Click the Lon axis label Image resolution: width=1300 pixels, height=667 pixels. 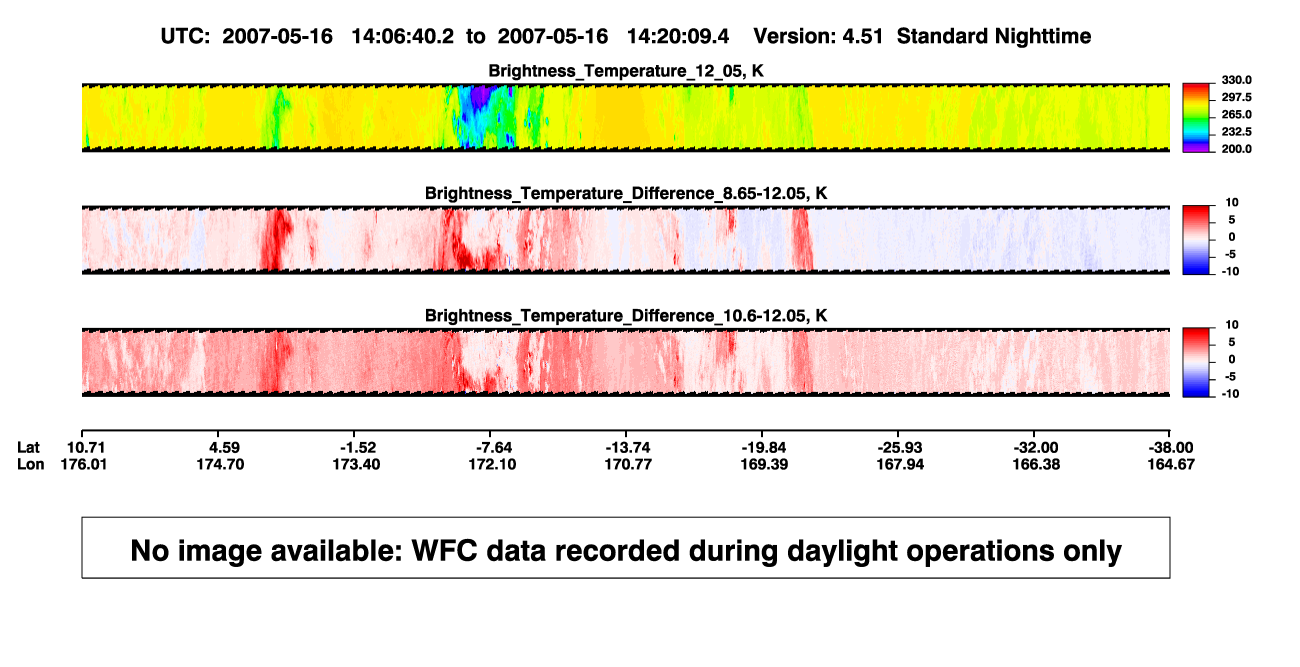click(30, 464)
